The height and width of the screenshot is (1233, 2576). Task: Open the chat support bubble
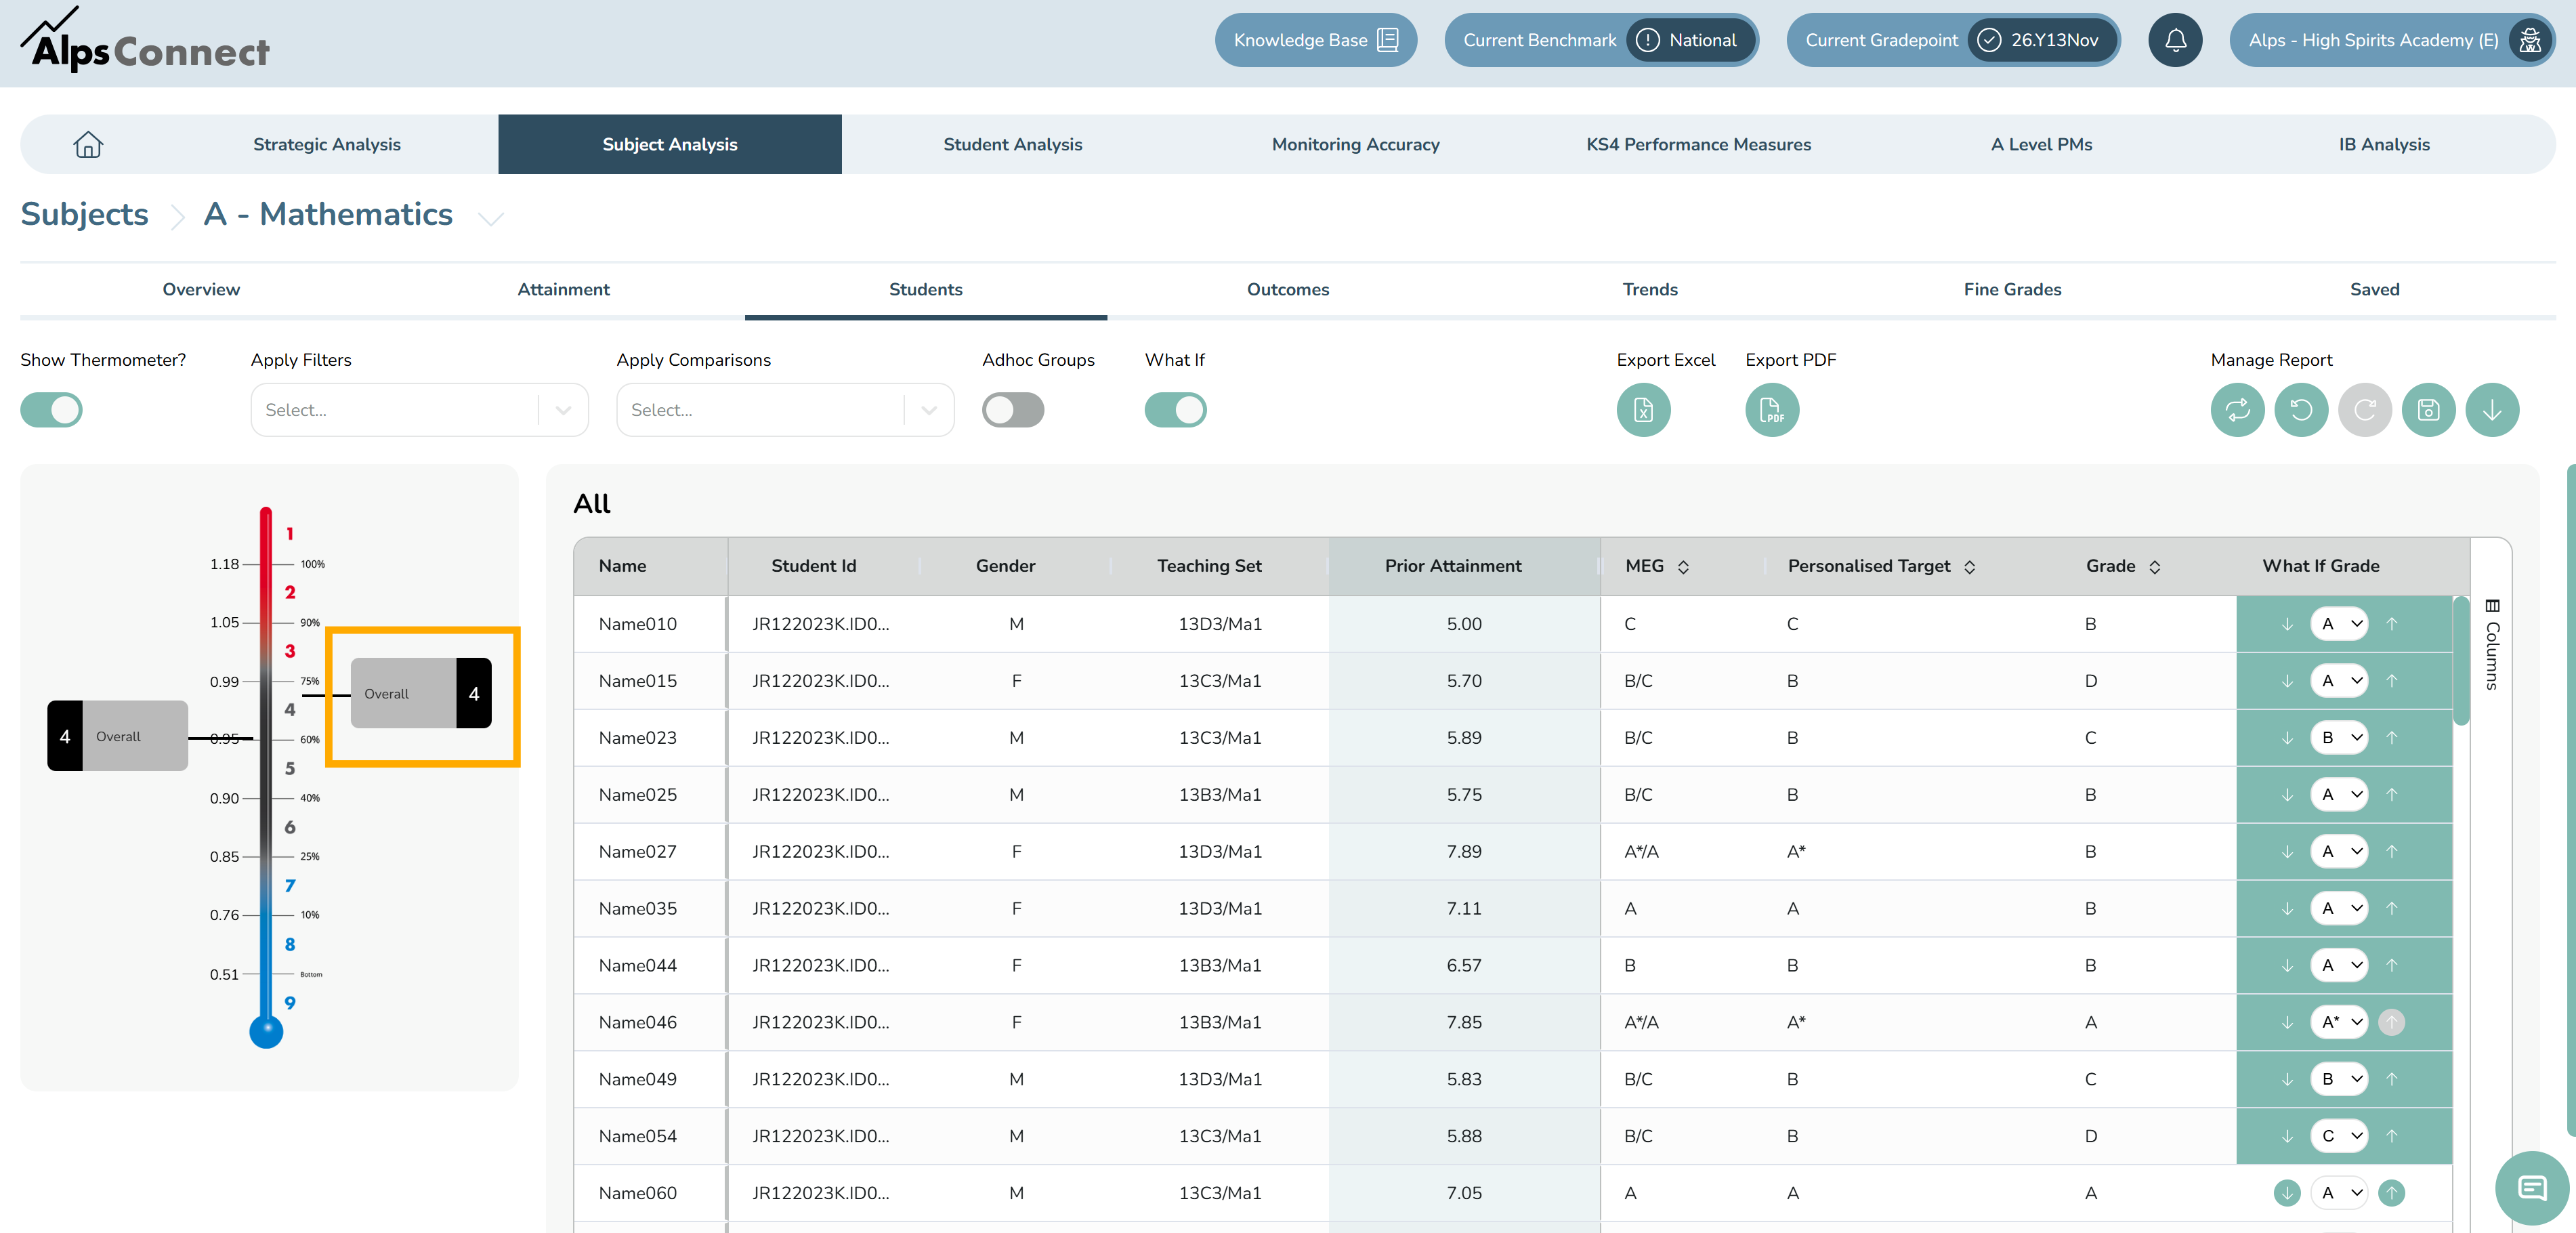(x=2532, y=1188)
